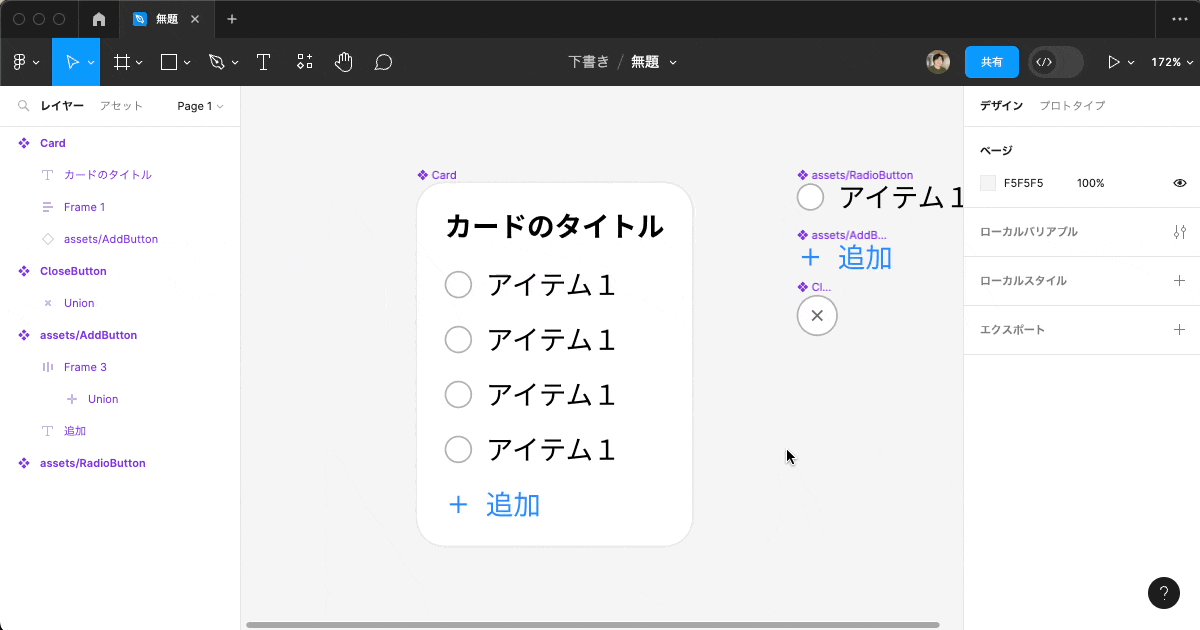Select the Comment tool

pyautogui.click(x=383, y=62)
